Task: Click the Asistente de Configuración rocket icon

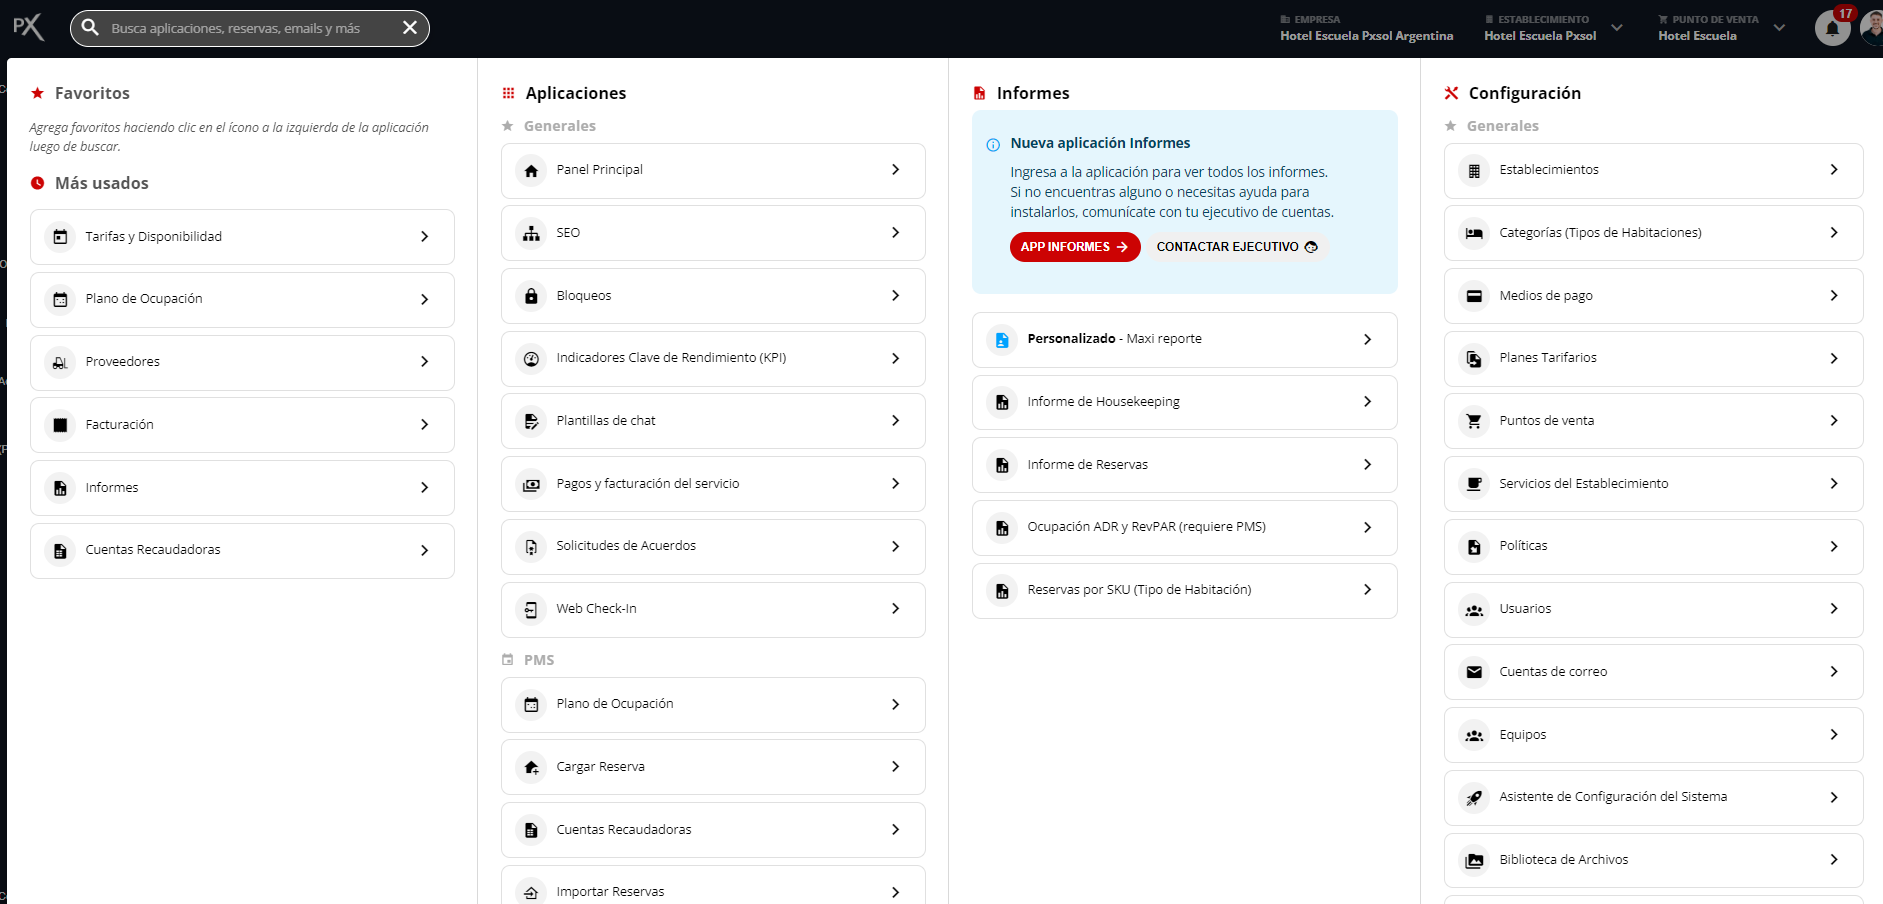Action: (1474, 798)
